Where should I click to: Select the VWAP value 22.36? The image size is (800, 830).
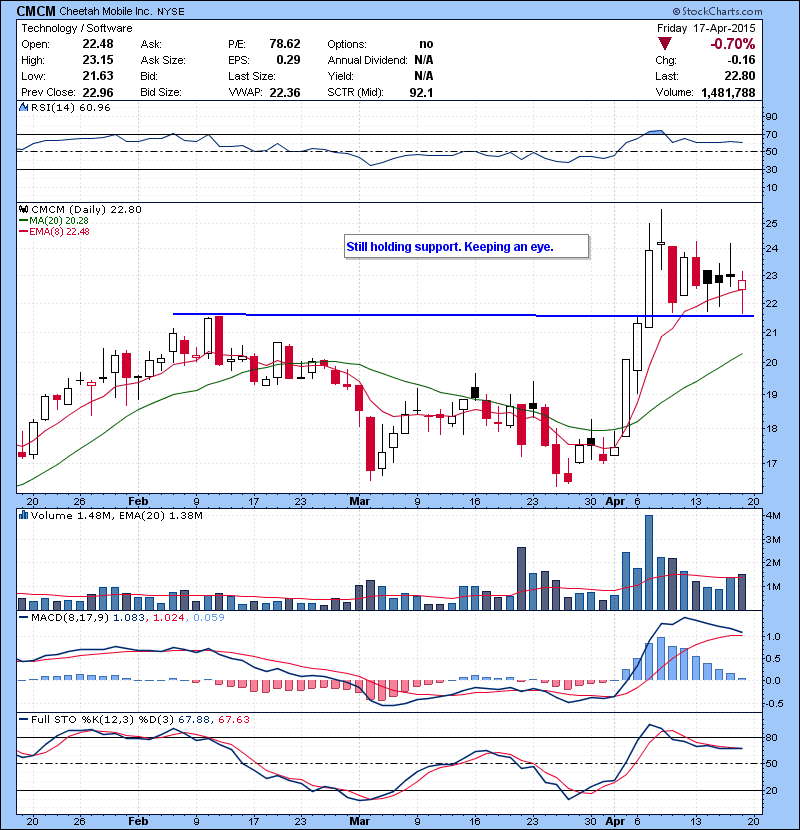pyautogui.click(x=285, y=92)
